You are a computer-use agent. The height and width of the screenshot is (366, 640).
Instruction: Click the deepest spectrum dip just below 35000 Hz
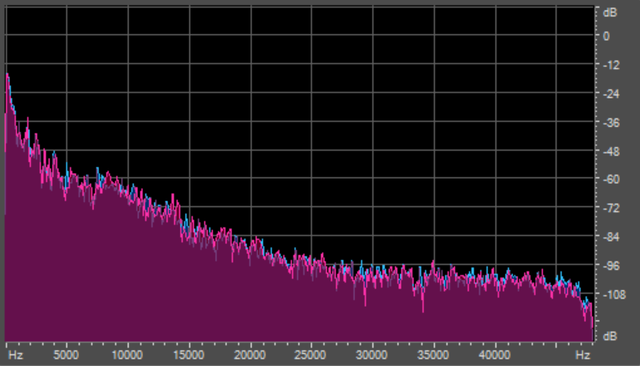click(x=423, y=311)
